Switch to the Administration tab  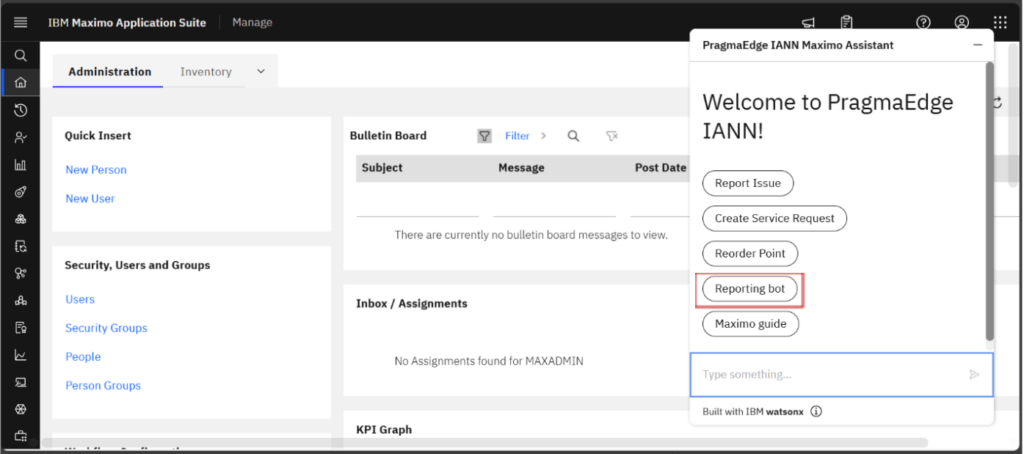coord(109,72)
